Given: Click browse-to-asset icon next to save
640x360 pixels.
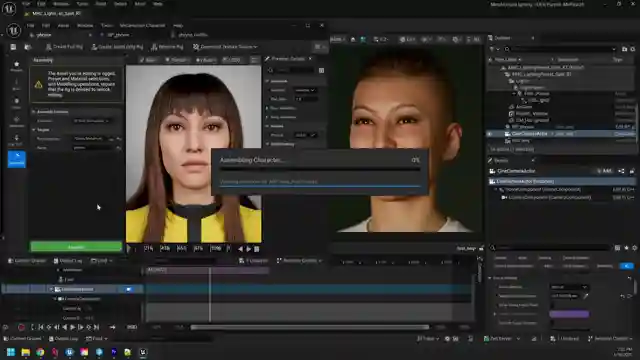Looking at the screenshot, I should click(x=28, y=47).
